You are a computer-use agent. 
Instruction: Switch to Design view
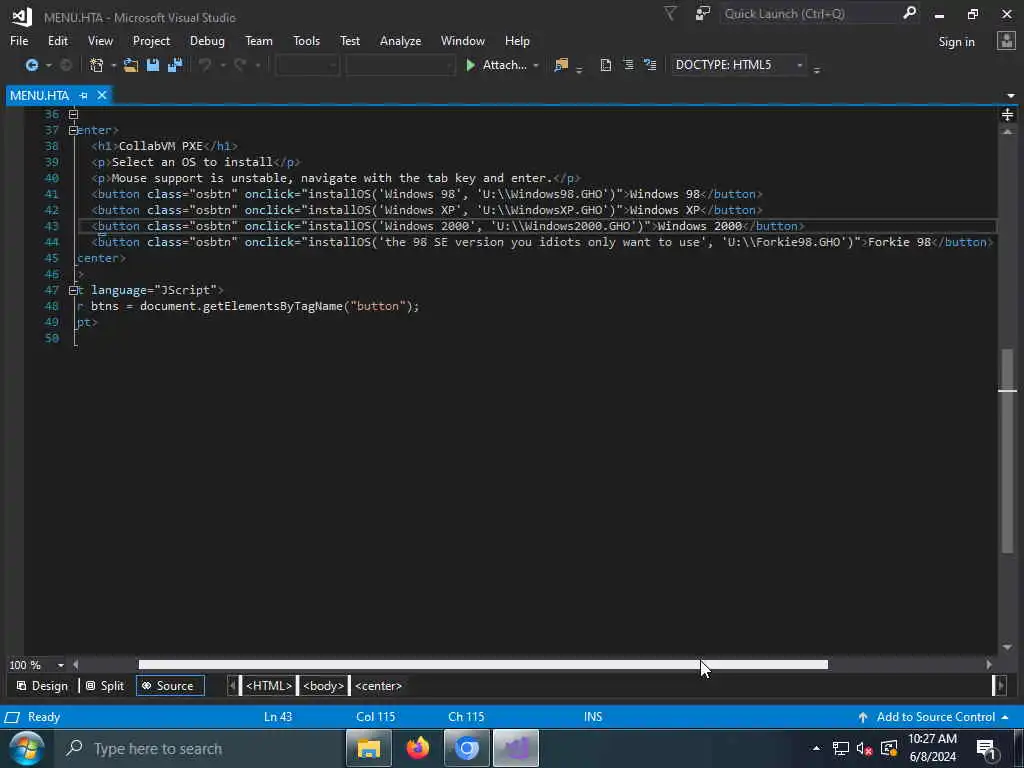tap(42, 686)
